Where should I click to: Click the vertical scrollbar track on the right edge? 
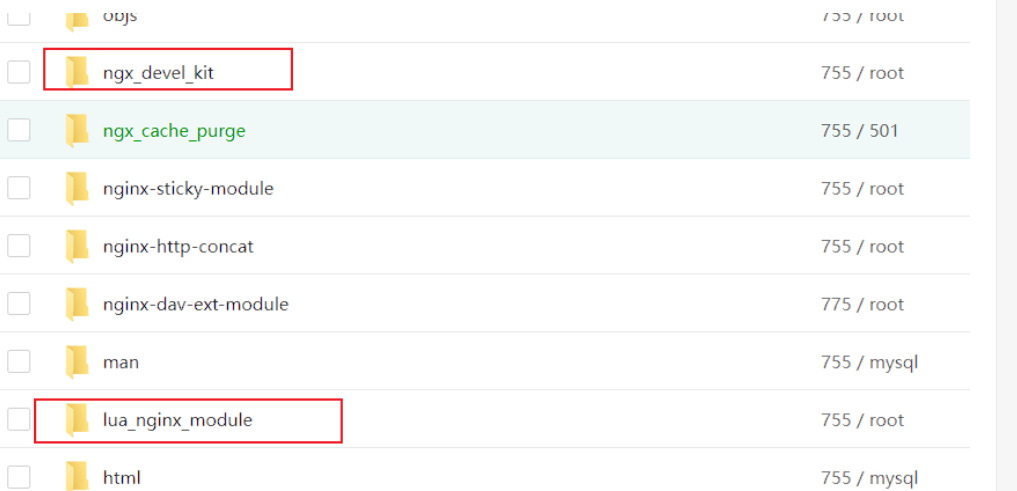(x=1006, y=245)
